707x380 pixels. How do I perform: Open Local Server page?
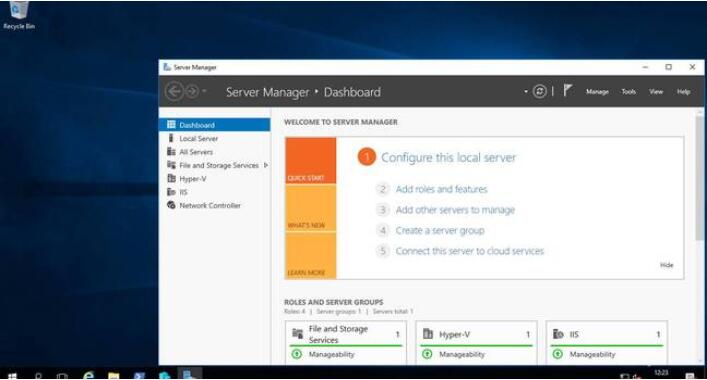(198, 138)
